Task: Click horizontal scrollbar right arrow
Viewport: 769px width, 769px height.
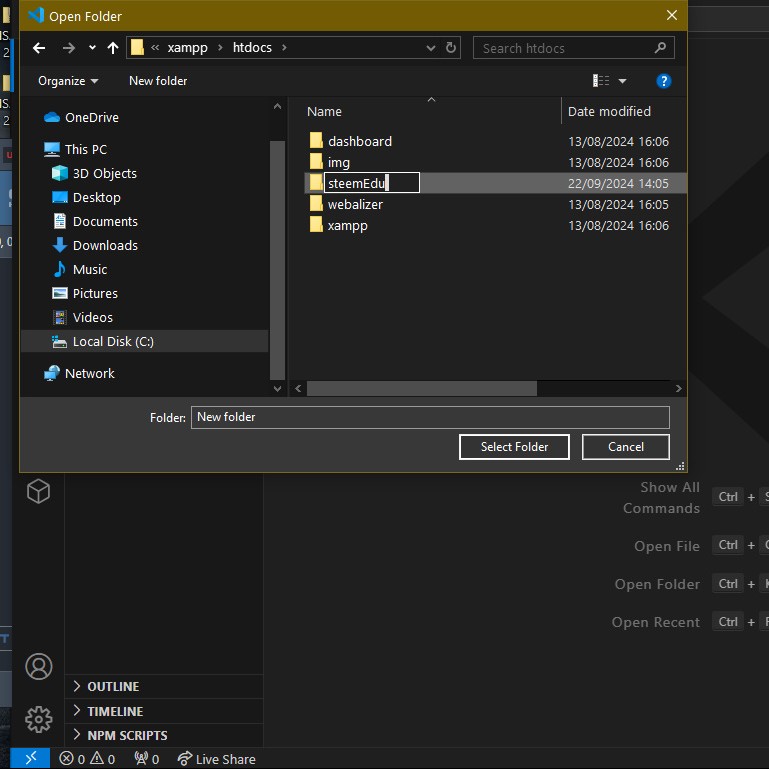Action: click(678, 388)
